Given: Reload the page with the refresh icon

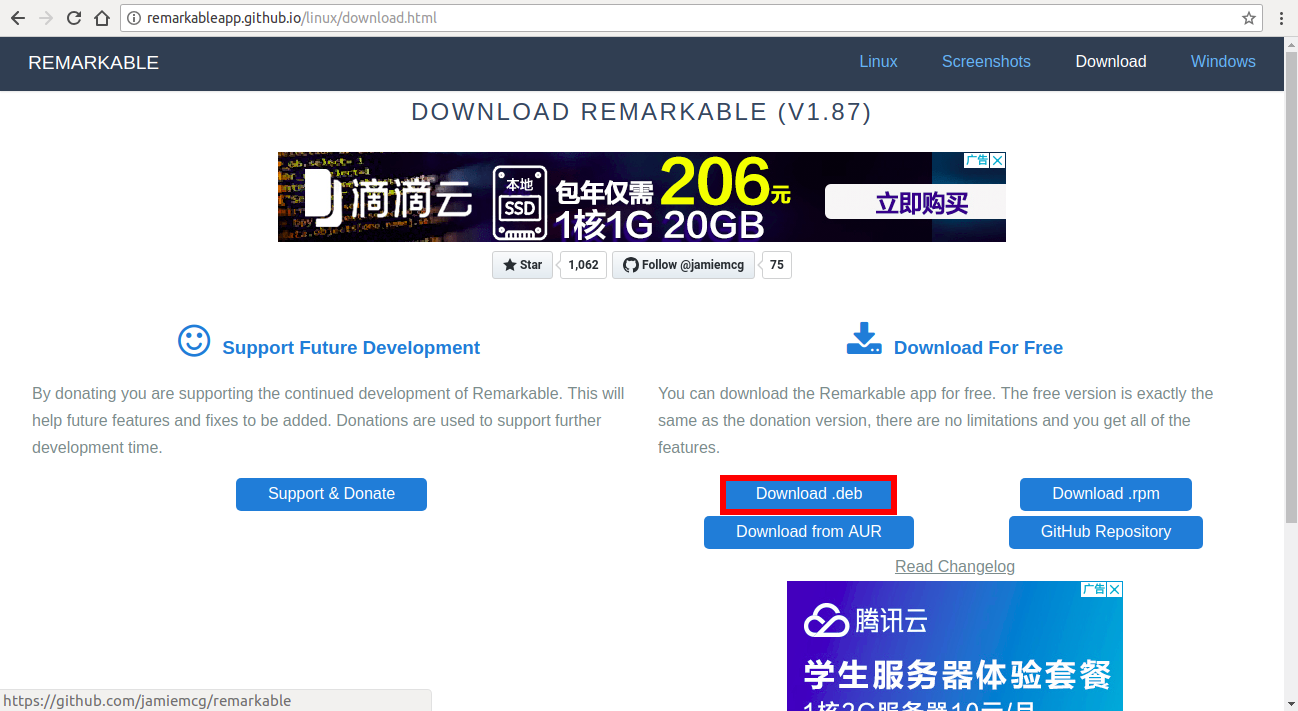Looking at the screenshot, I should click(x=74, y=18).
